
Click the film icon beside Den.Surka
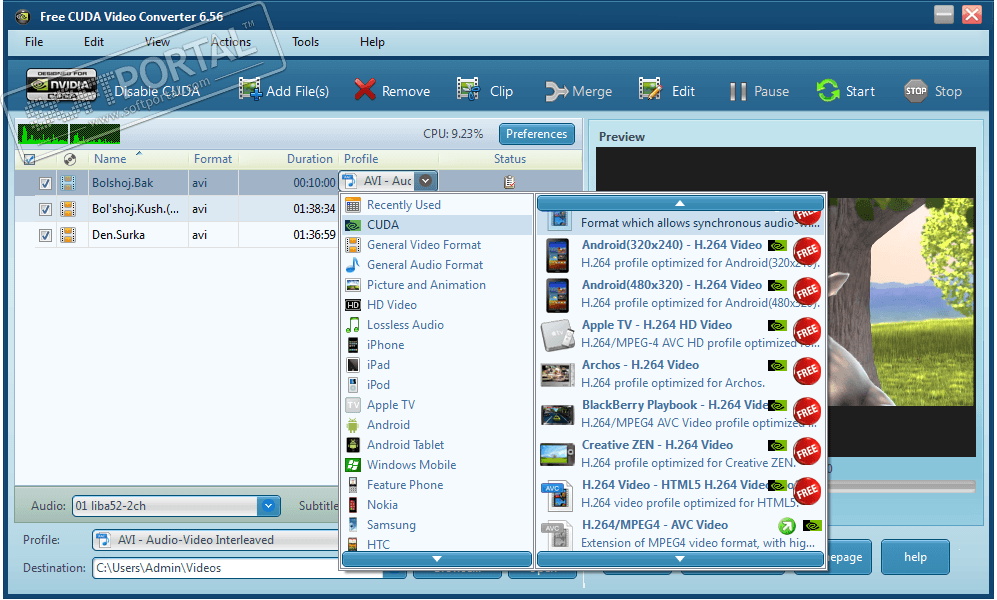click(68, 235)
